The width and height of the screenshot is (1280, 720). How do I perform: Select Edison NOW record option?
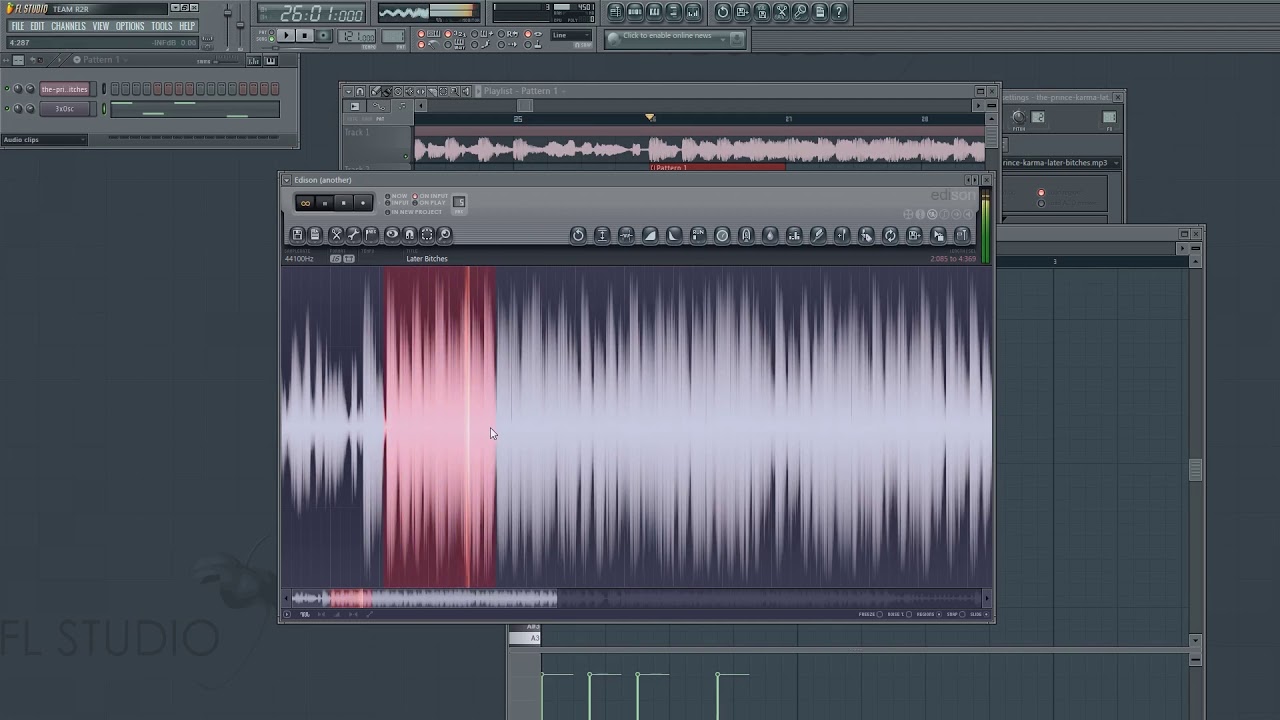[x=397, y=196]
